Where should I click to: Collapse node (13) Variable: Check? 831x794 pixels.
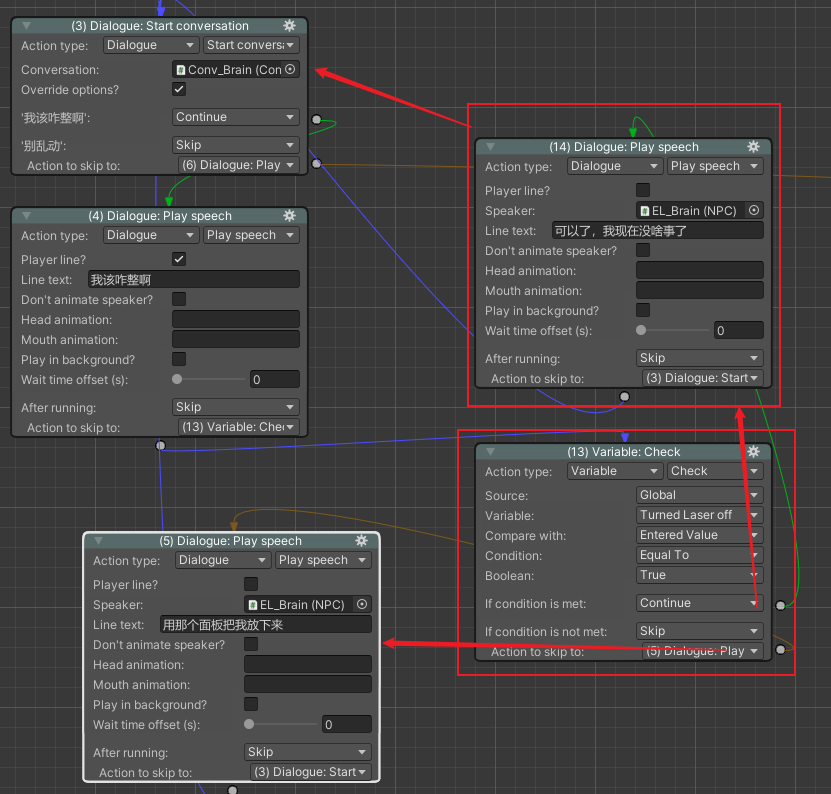coord(490,452)
